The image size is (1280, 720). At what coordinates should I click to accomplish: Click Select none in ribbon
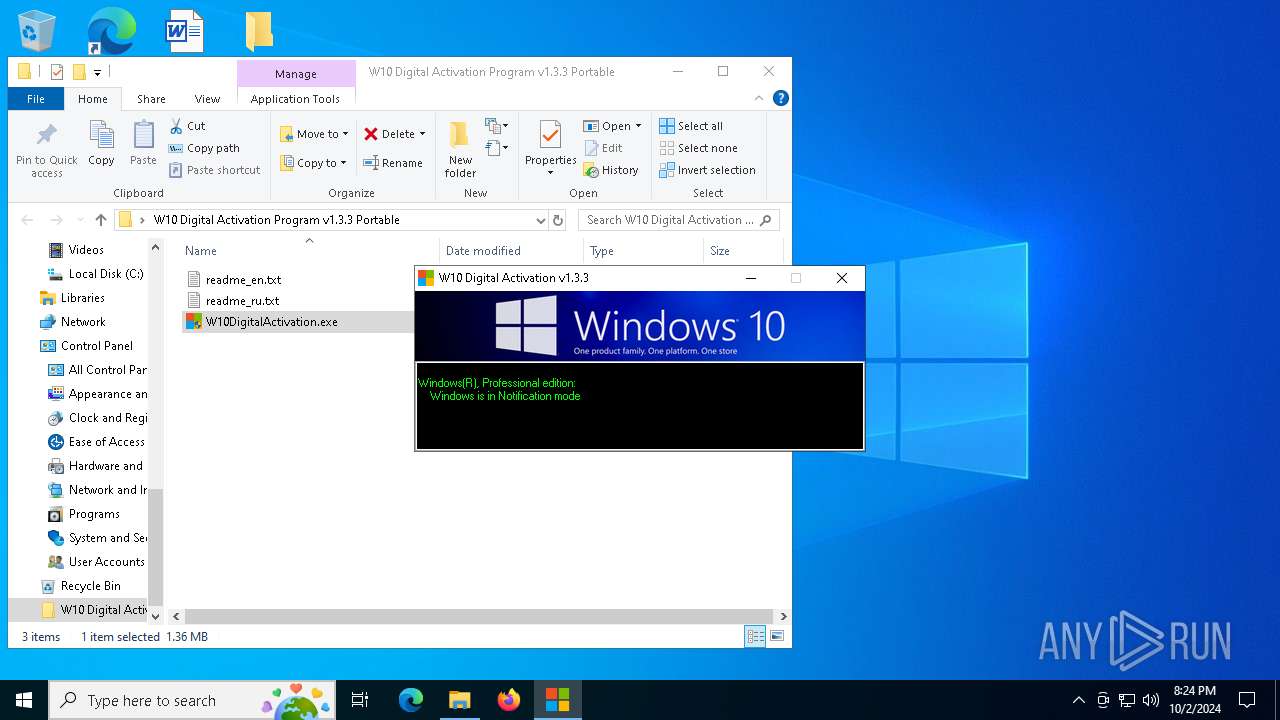[698, 148]
